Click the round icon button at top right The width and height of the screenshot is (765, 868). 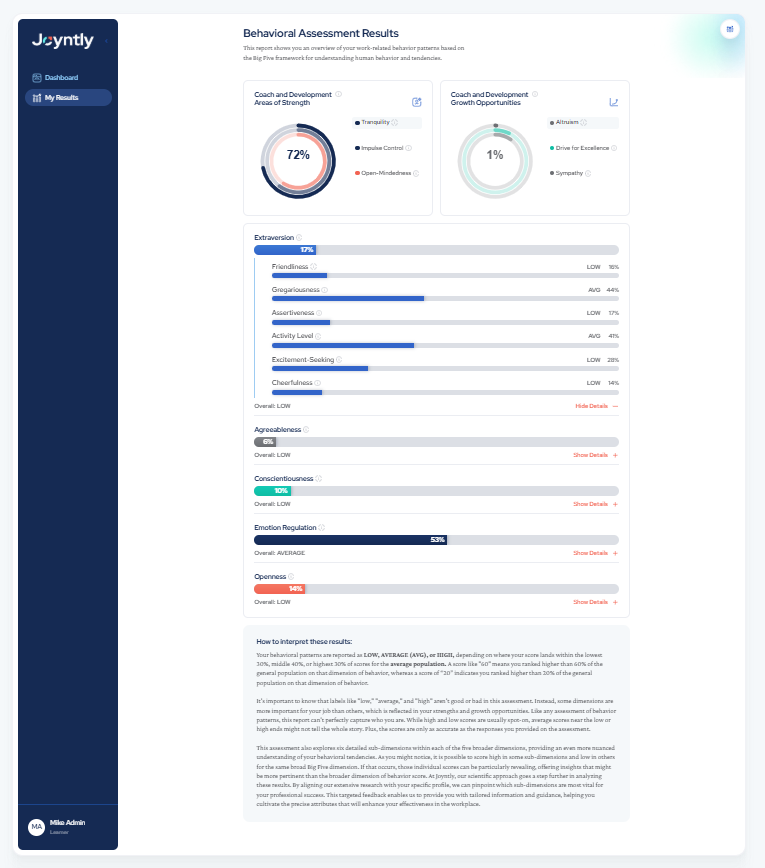(730, 29)
